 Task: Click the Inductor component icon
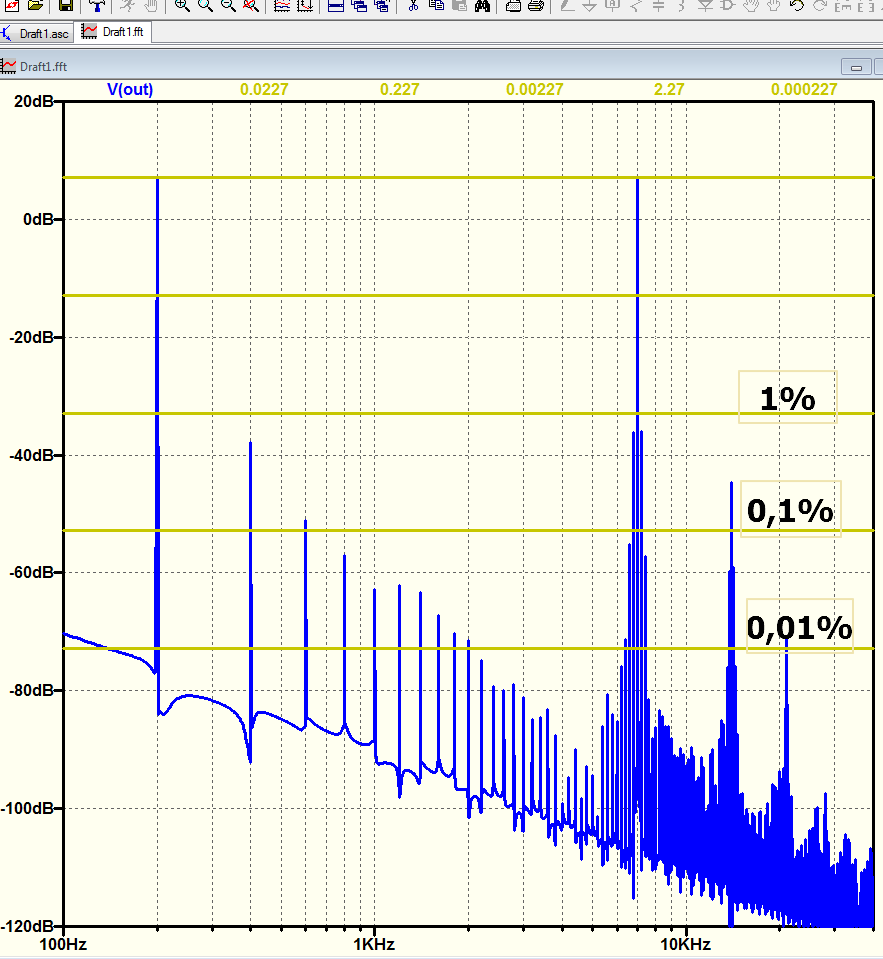[x=682, y=6]
